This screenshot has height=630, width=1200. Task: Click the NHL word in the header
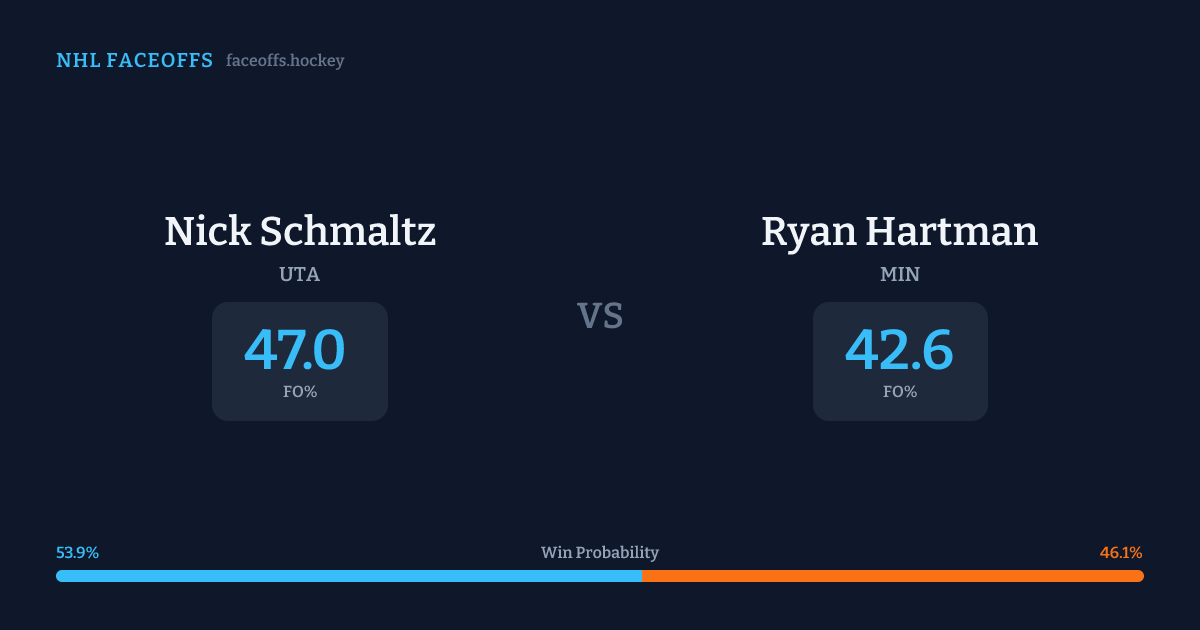tap(78, 61)
